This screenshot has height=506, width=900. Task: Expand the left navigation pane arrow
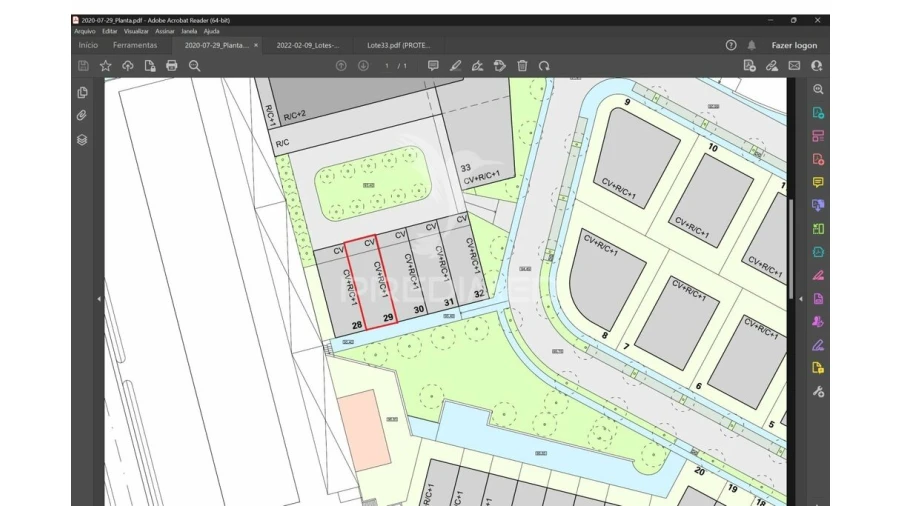click(x=98, y=299)
